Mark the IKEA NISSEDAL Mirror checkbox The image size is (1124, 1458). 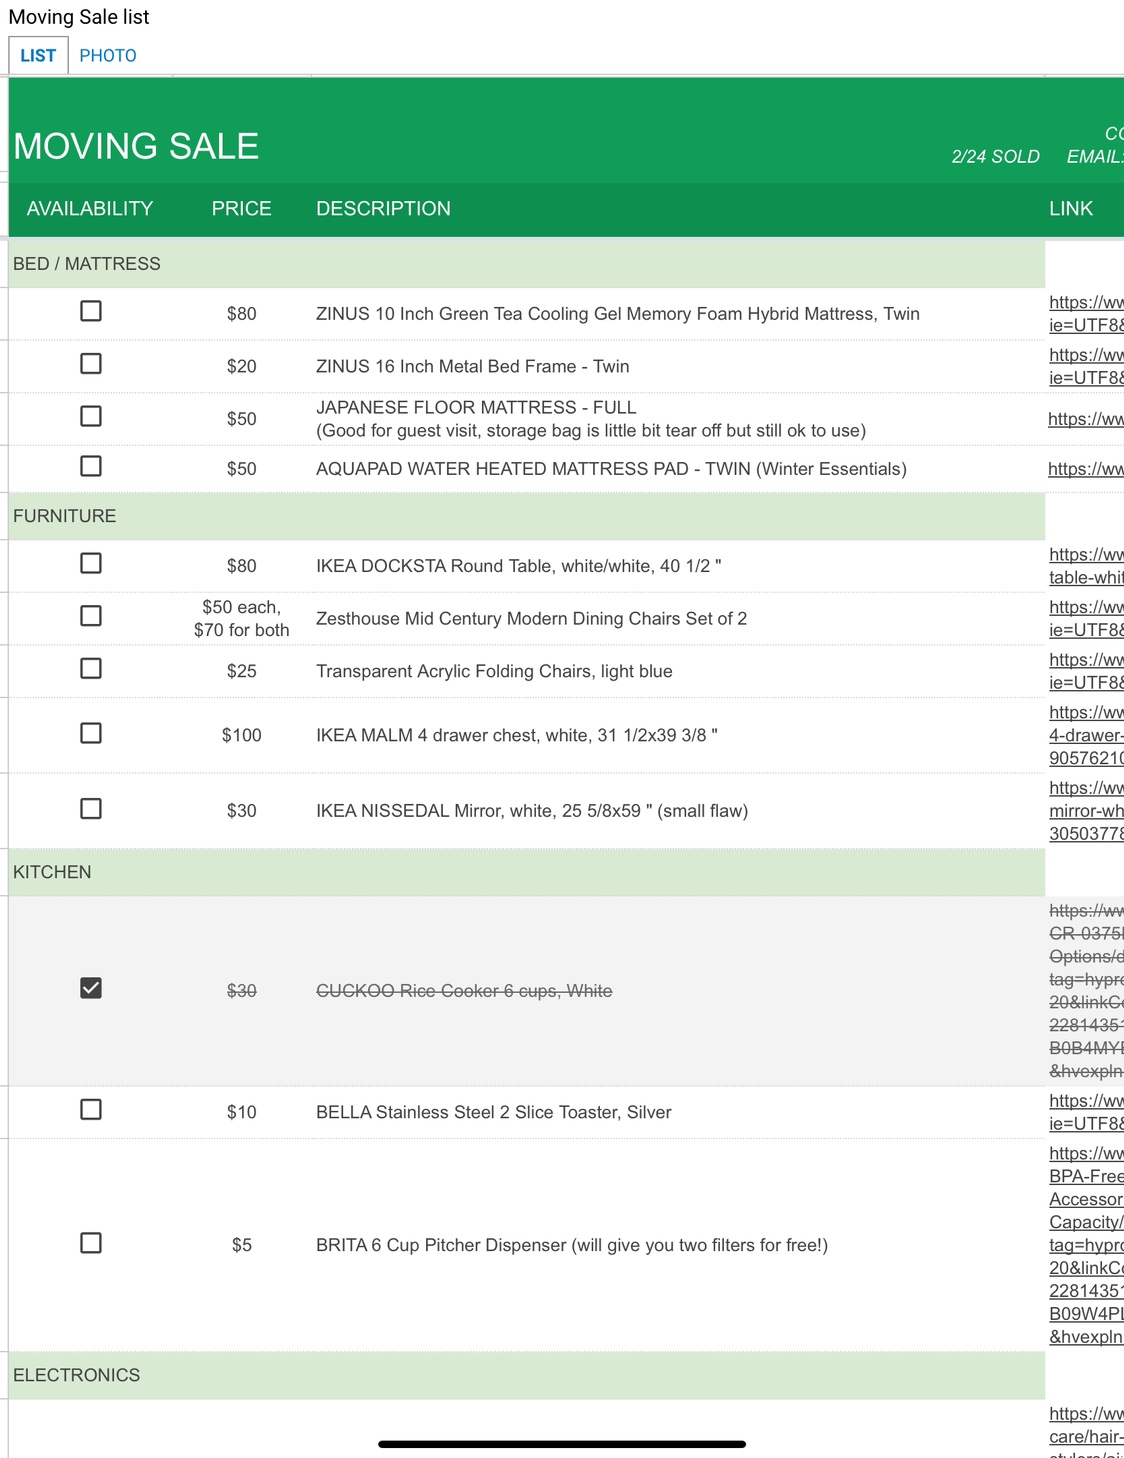point(91,808)
